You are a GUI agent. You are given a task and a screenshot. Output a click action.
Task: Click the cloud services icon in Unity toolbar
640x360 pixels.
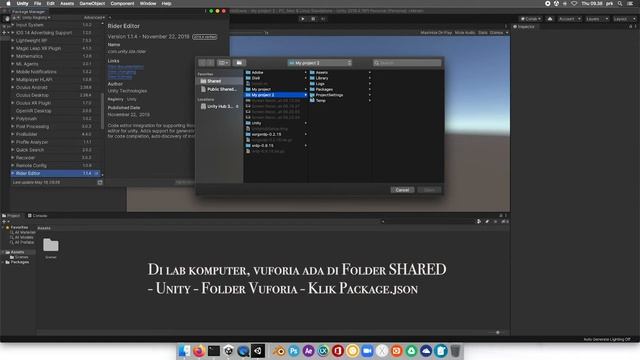click(550, 19)
